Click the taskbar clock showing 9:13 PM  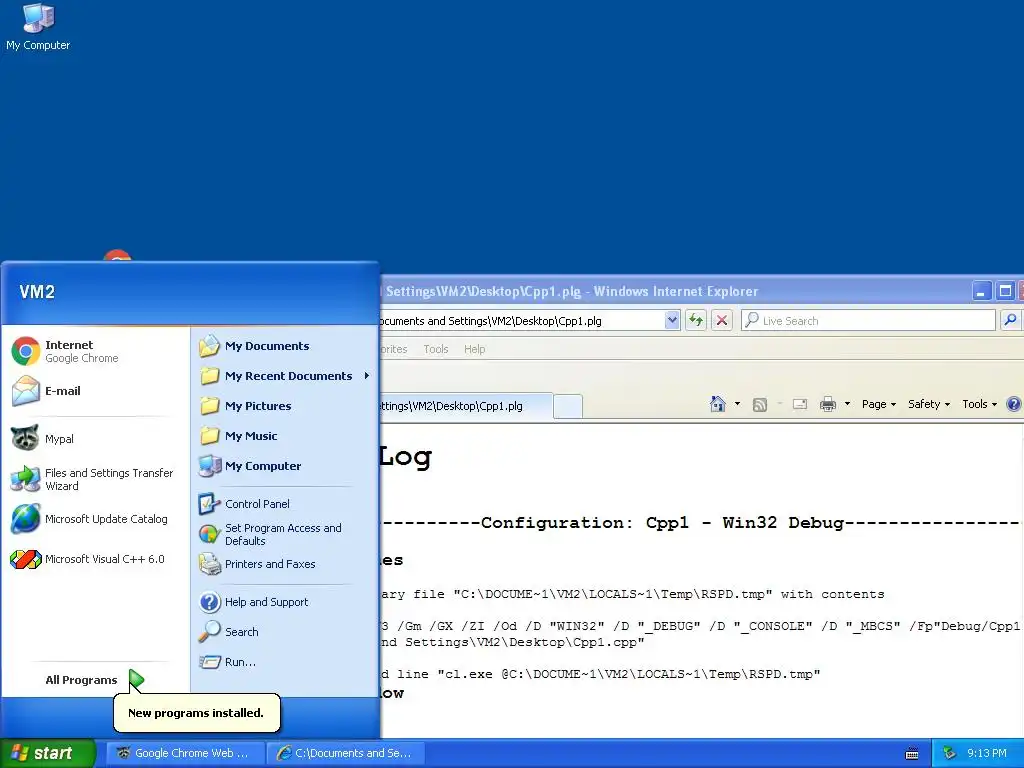(987, 754)
